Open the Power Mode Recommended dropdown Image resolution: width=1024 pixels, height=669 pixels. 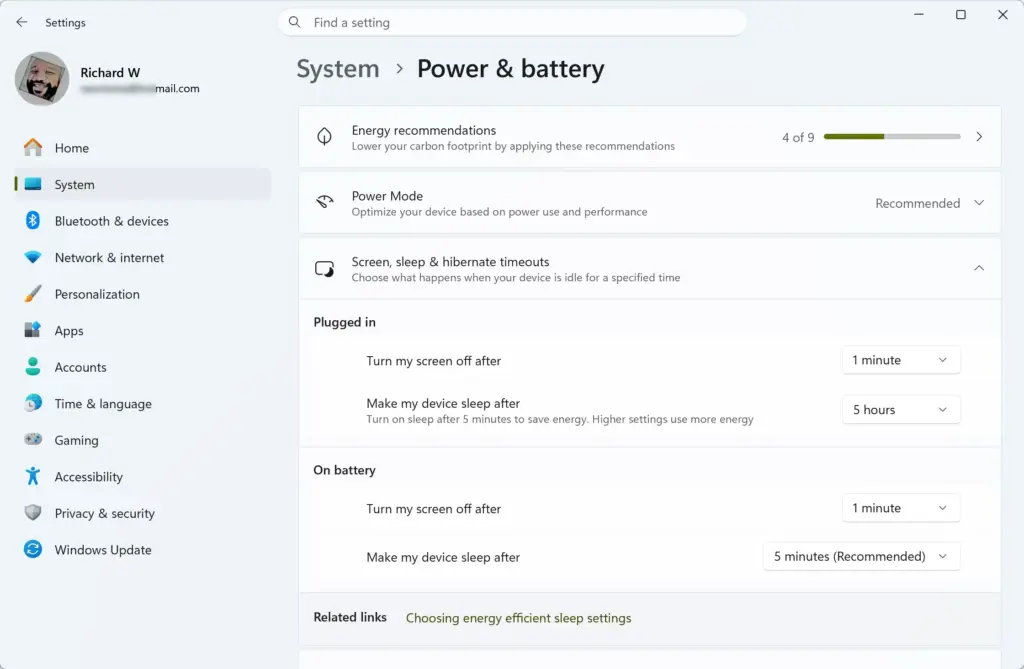tap(929, 203)
